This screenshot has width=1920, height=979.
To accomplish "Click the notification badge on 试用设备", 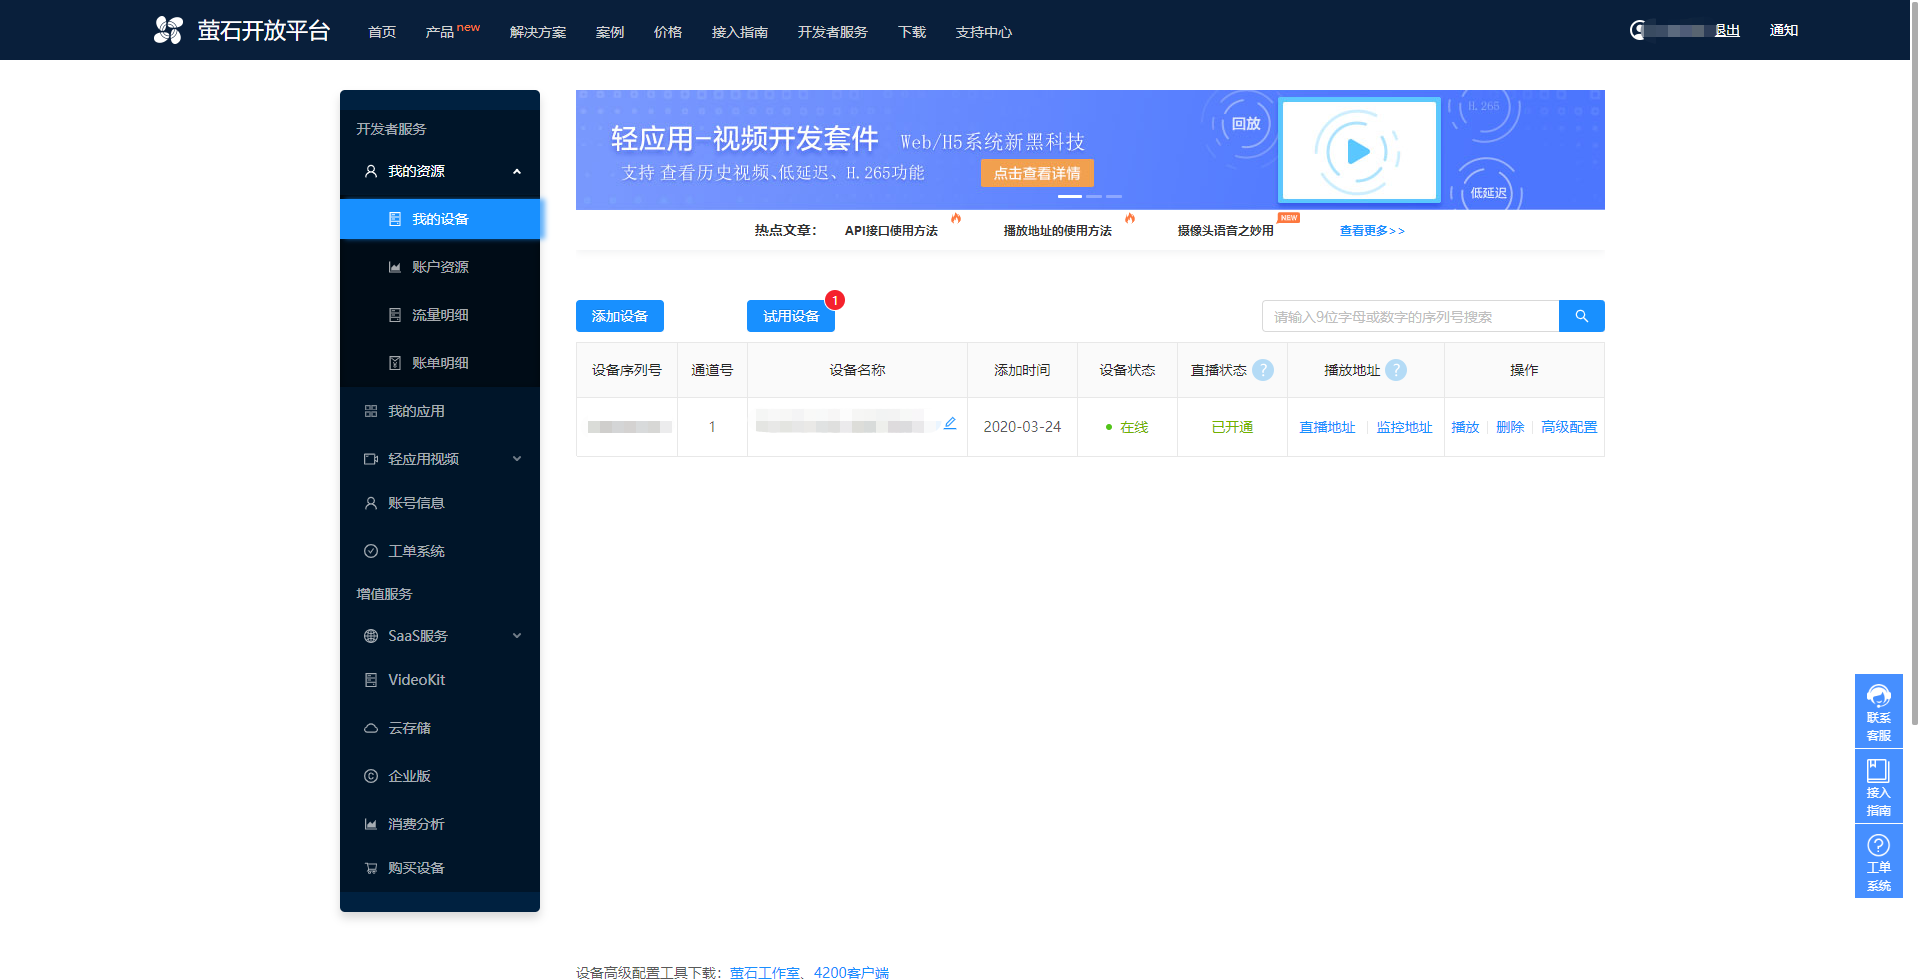I will point(835,300).
